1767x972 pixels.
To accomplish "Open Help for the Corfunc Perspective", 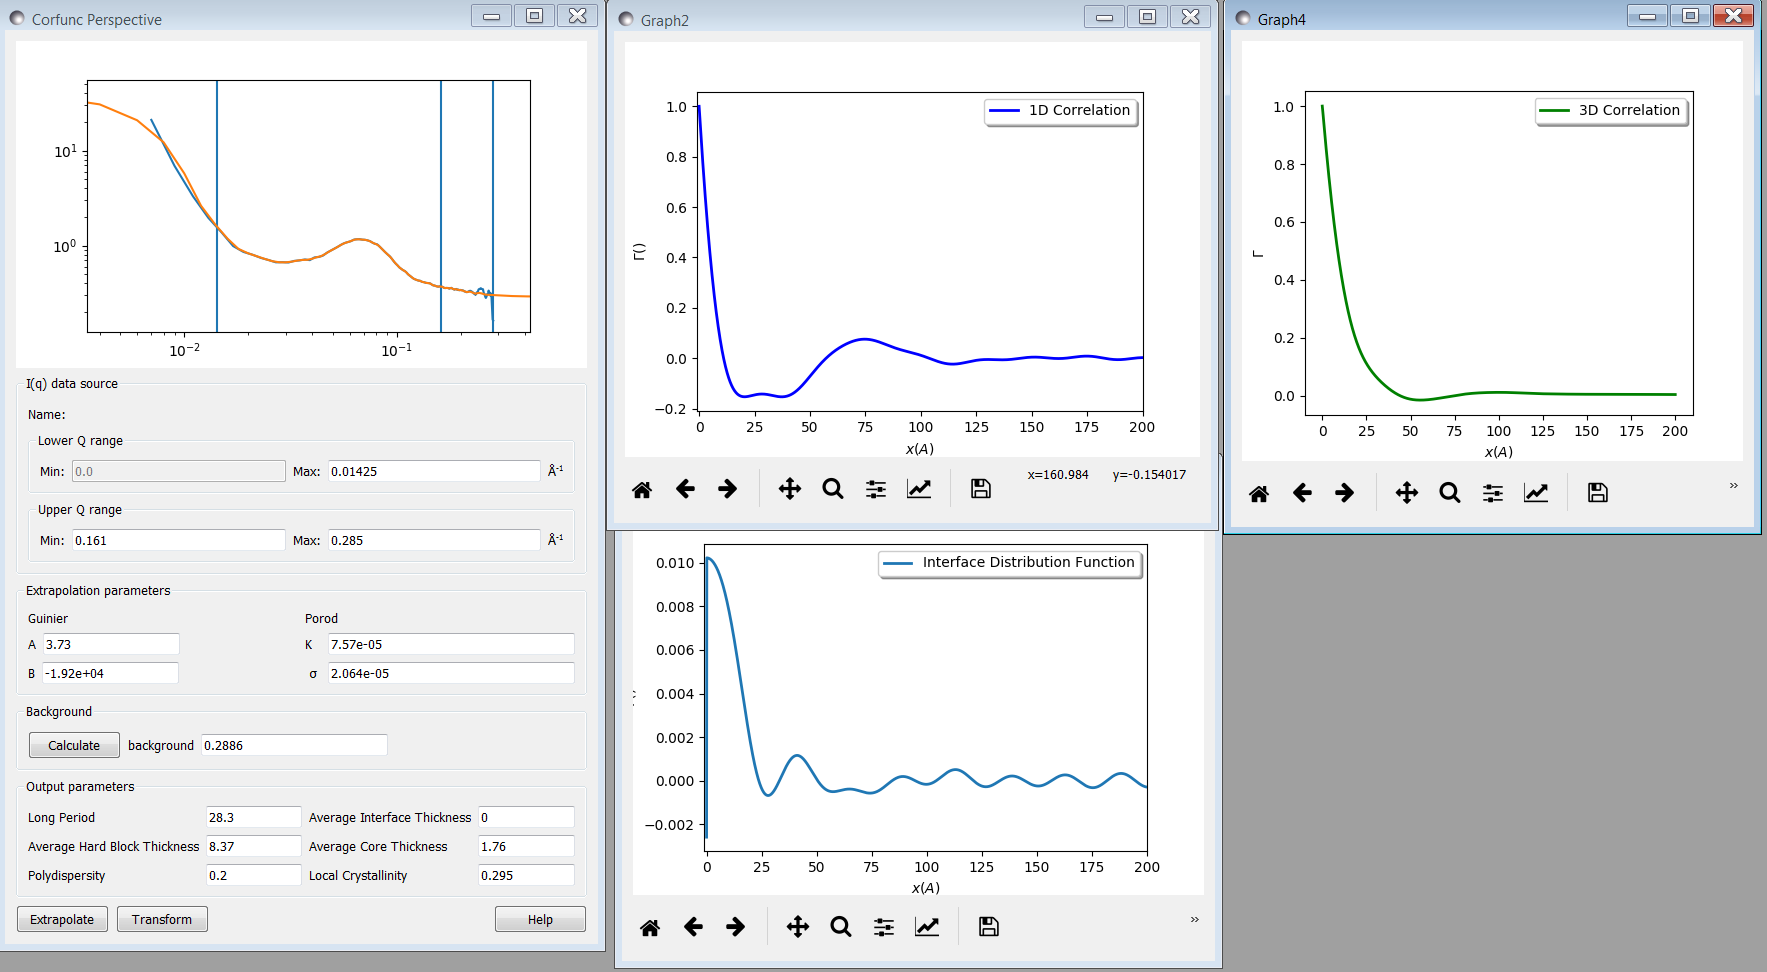I will tap(539, 919).
